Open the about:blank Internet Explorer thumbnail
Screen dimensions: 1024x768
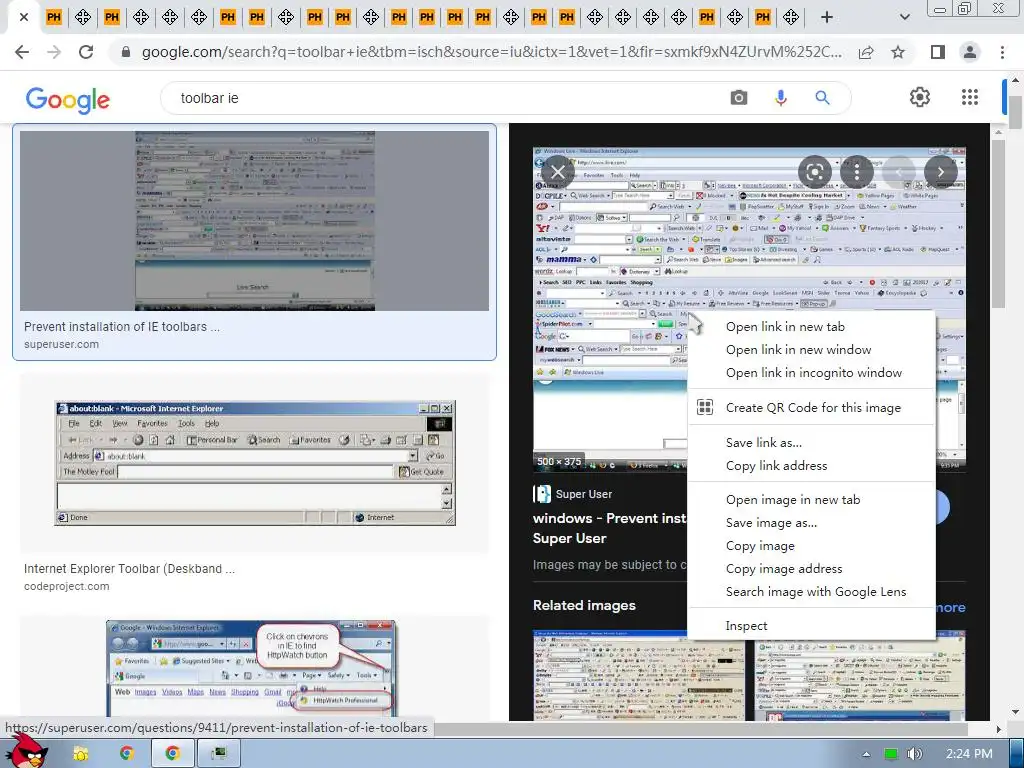coord(255,463)
